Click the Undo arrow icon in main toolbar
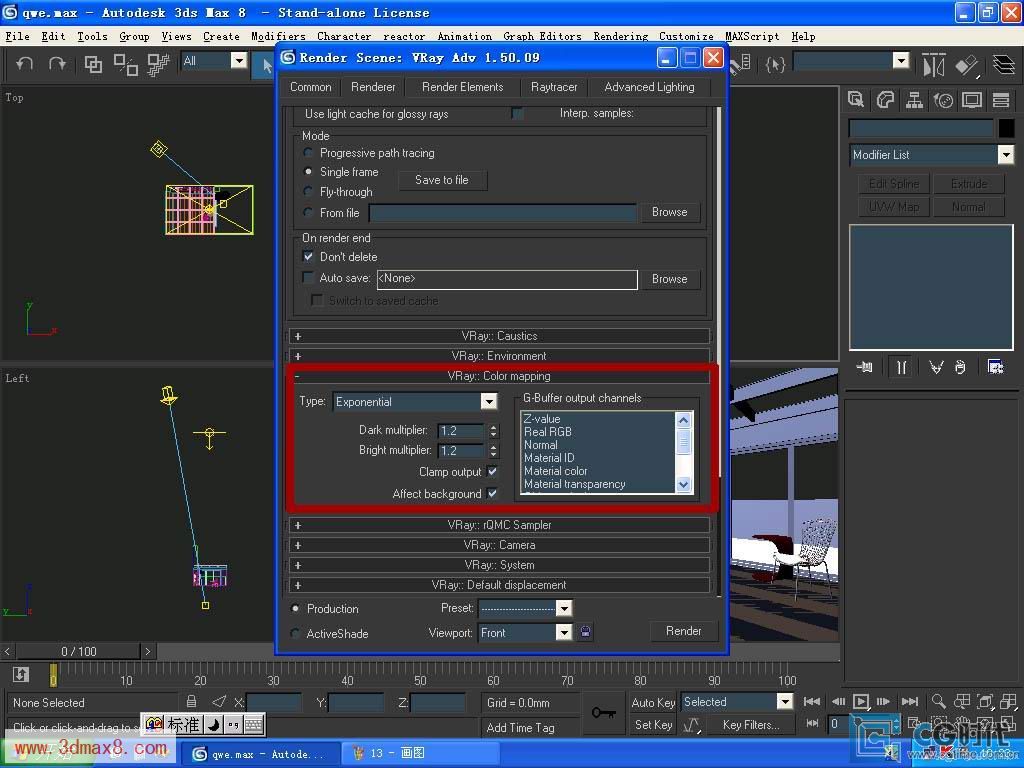This screenshot has height=768, width=1024. pyautogui.click(x=25, y=64)
